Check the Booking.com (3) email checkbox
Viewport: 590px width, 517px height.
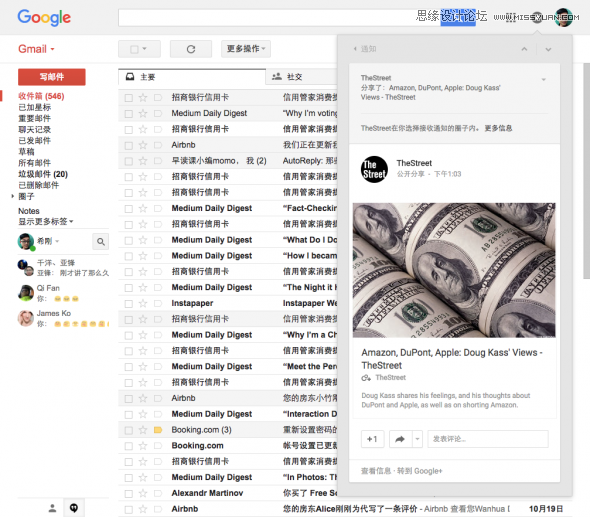click(129, 430)
